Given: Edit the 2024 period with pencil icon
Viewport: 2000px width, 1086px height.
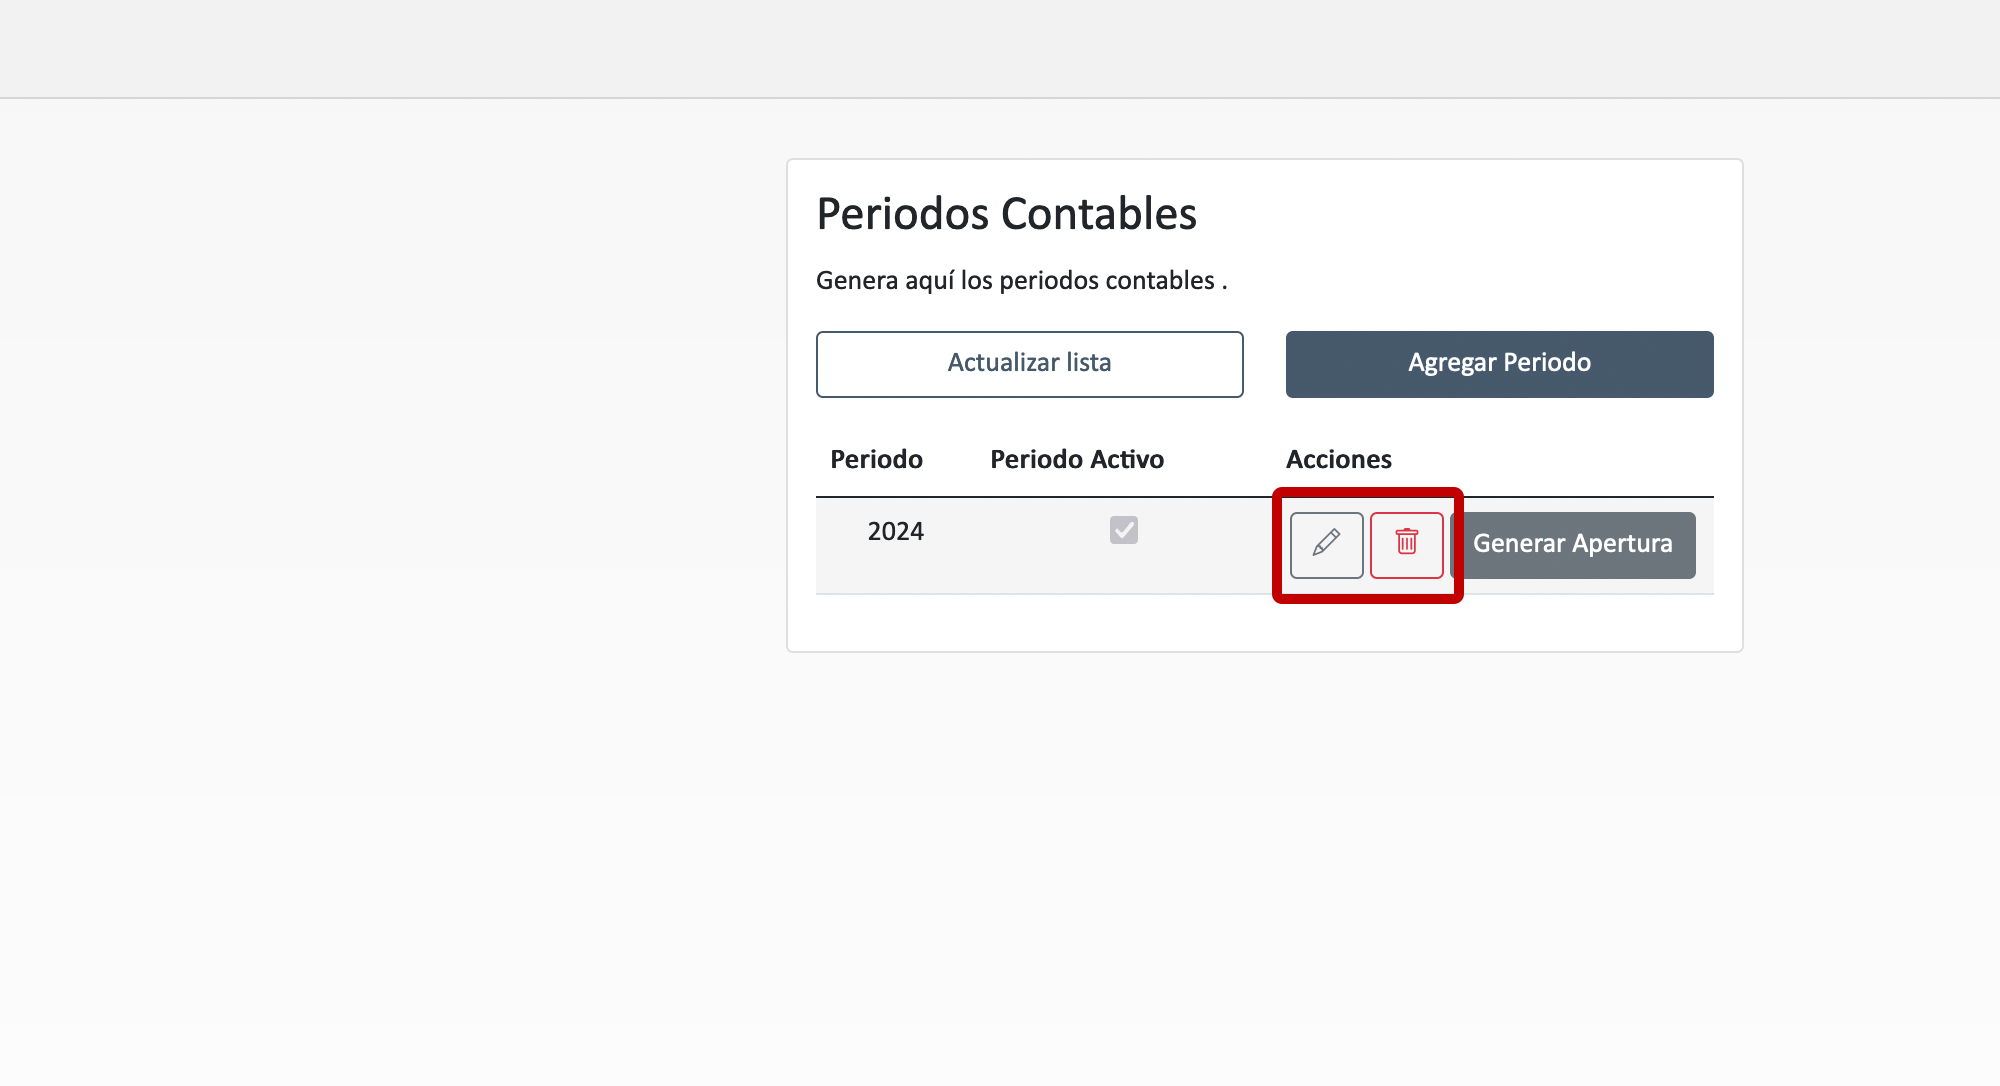Looking at the screenshot, I should click(x=1326, y=544).
